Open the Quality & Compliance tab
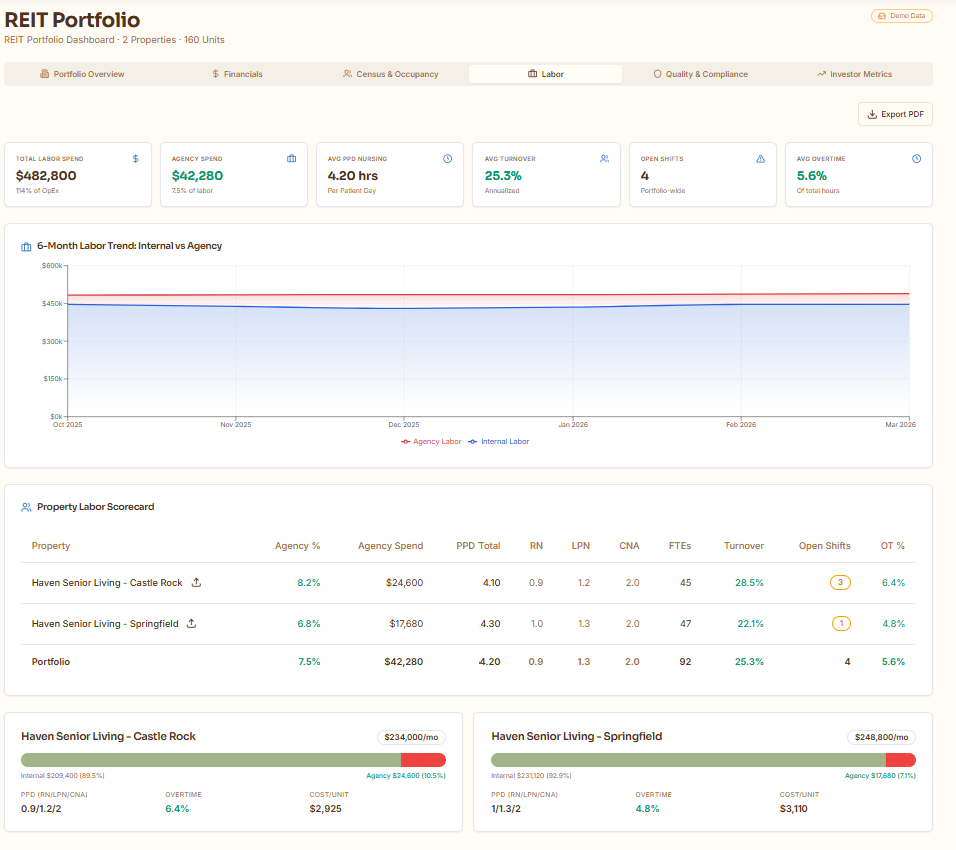Image resolution: width=956 pixels, height=850 pixels. (700, 74)
